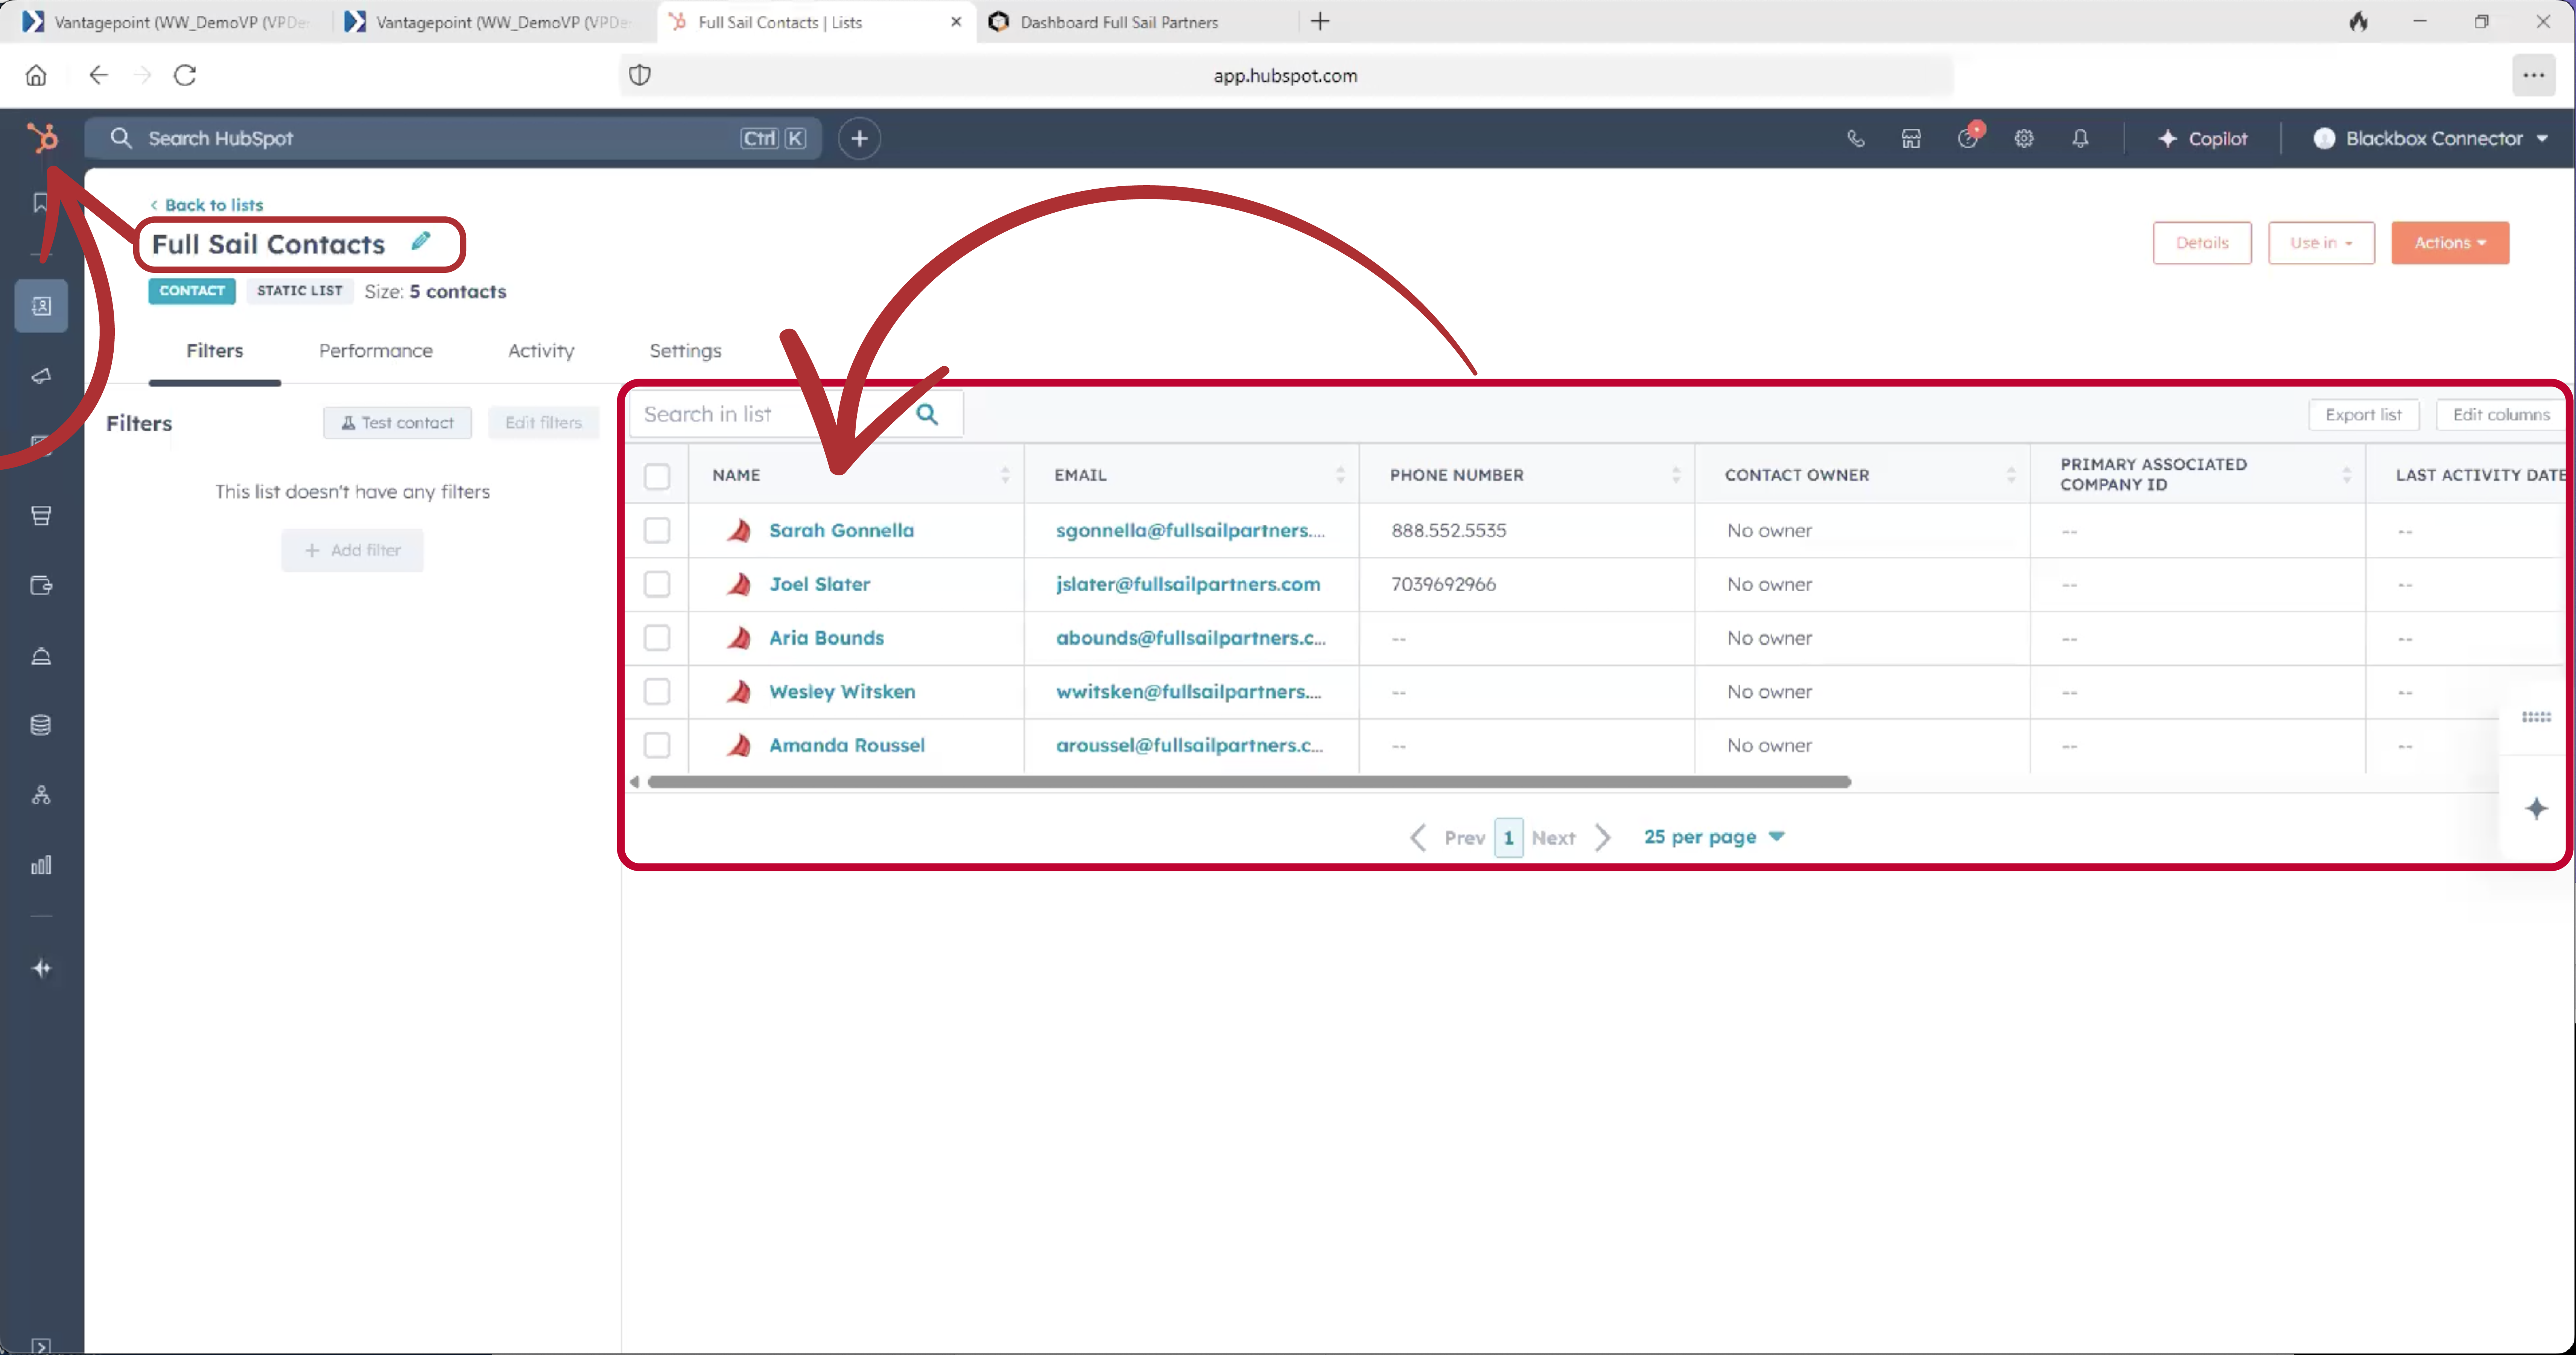Open the Marketing megaphone sidebar icon
This screenshot has width=2576, height=1355.
tap(41, 376)
